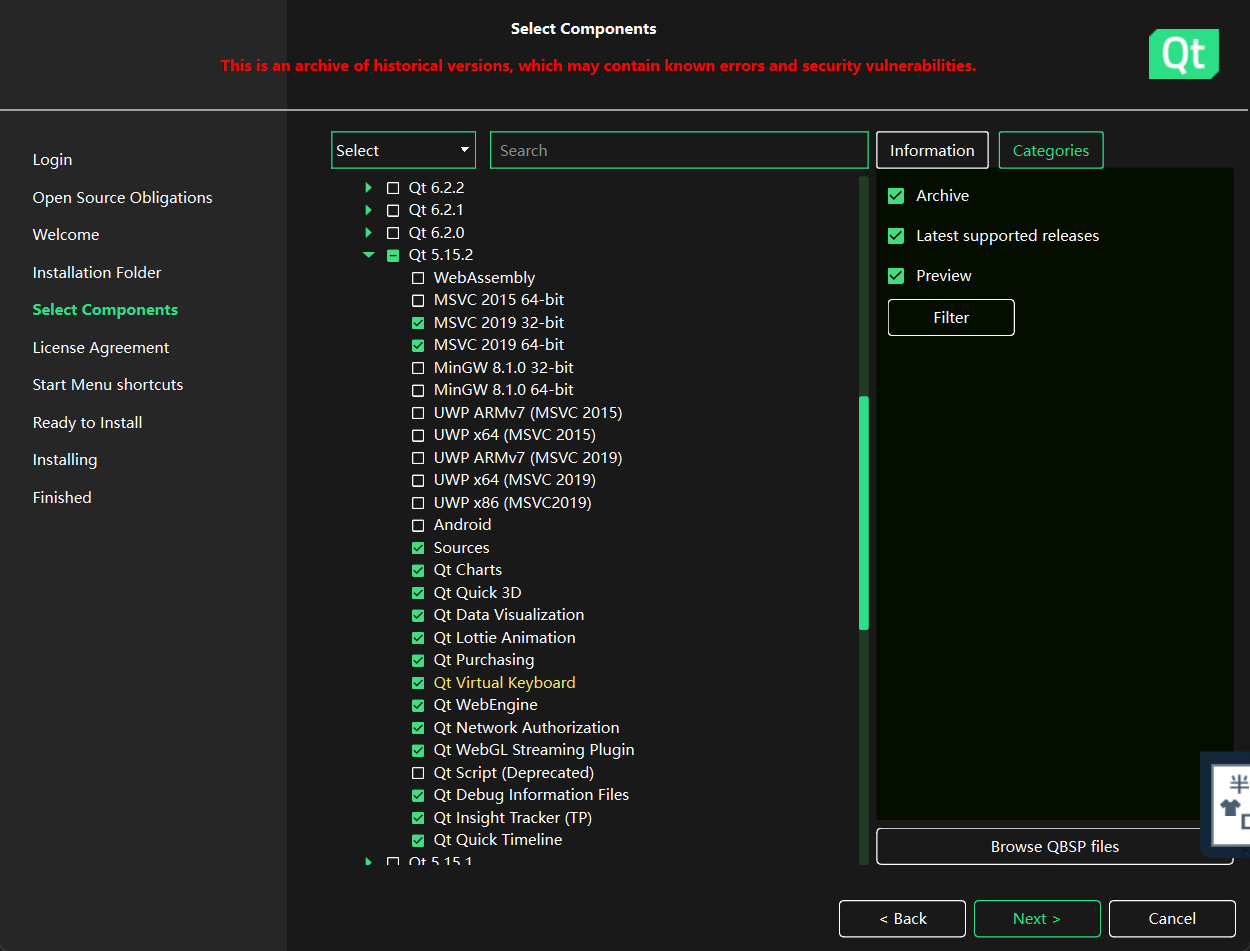Uncheck MSVC 2019 64-bit component

coord(418,345)
